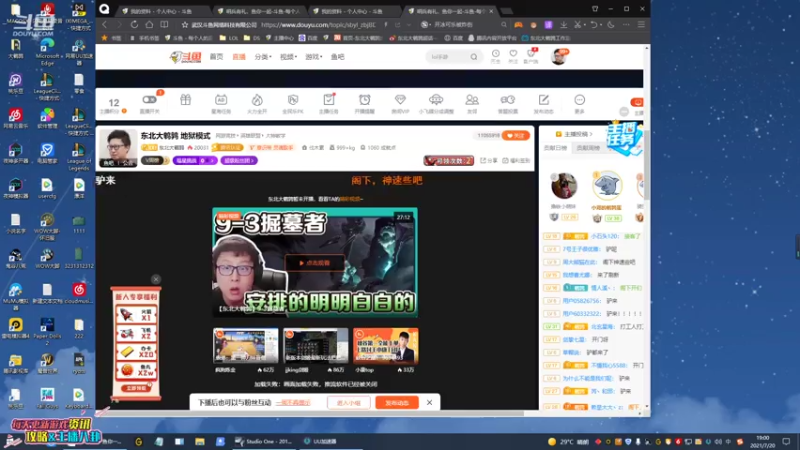Go back using the browser back arrow
The height and width of the screenshot is (450, 800).
(x=105, y=24)
